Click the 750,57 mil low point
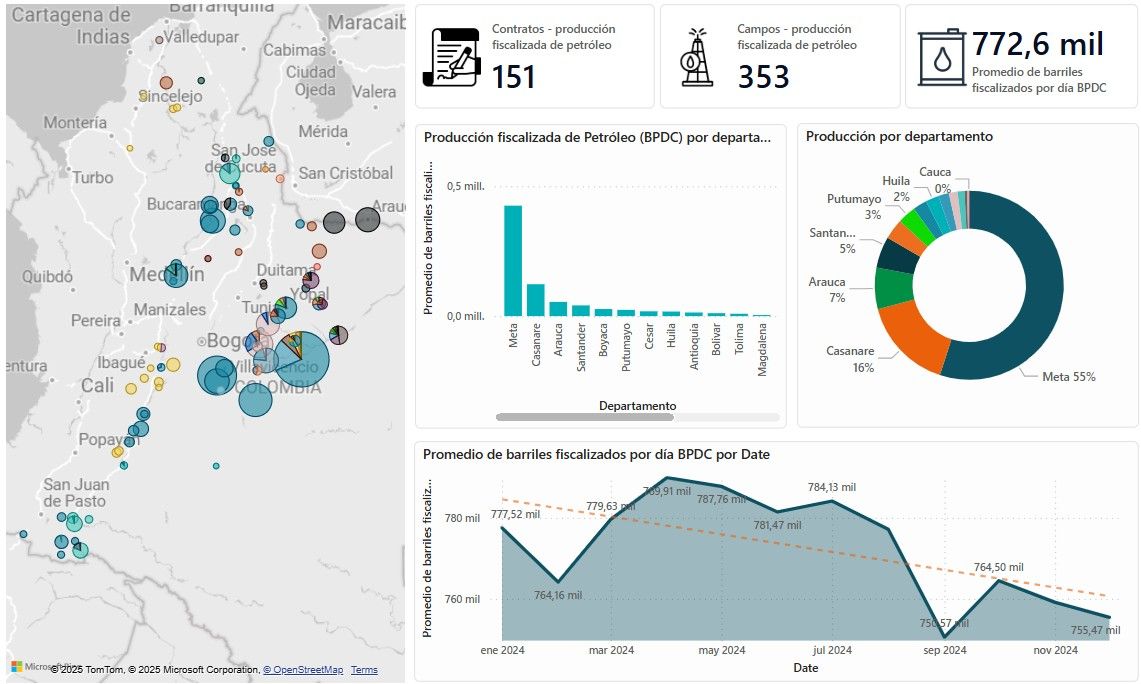The image size is (1141, 684). pyautogui.click(x=944, y=637)
